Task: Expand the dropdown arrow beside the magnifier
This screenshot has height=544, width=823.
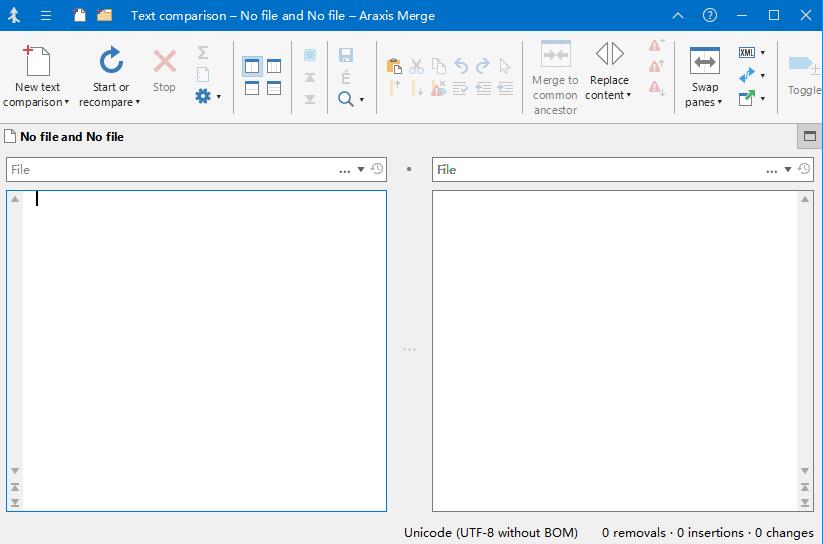Action: [362, 99]
